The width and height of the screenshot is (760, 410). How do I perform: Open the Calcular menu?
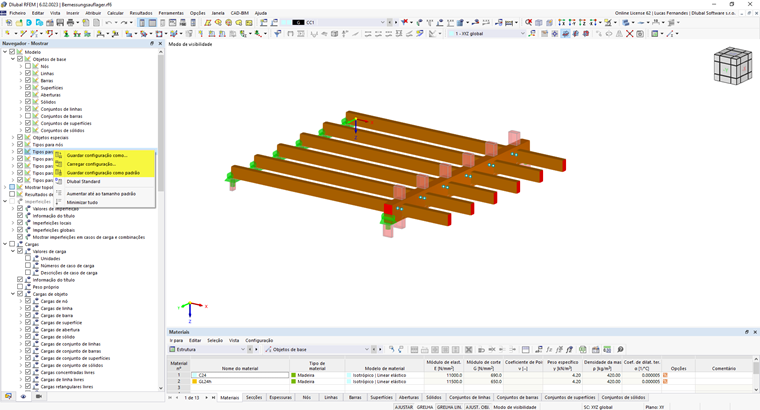(115, 13)
